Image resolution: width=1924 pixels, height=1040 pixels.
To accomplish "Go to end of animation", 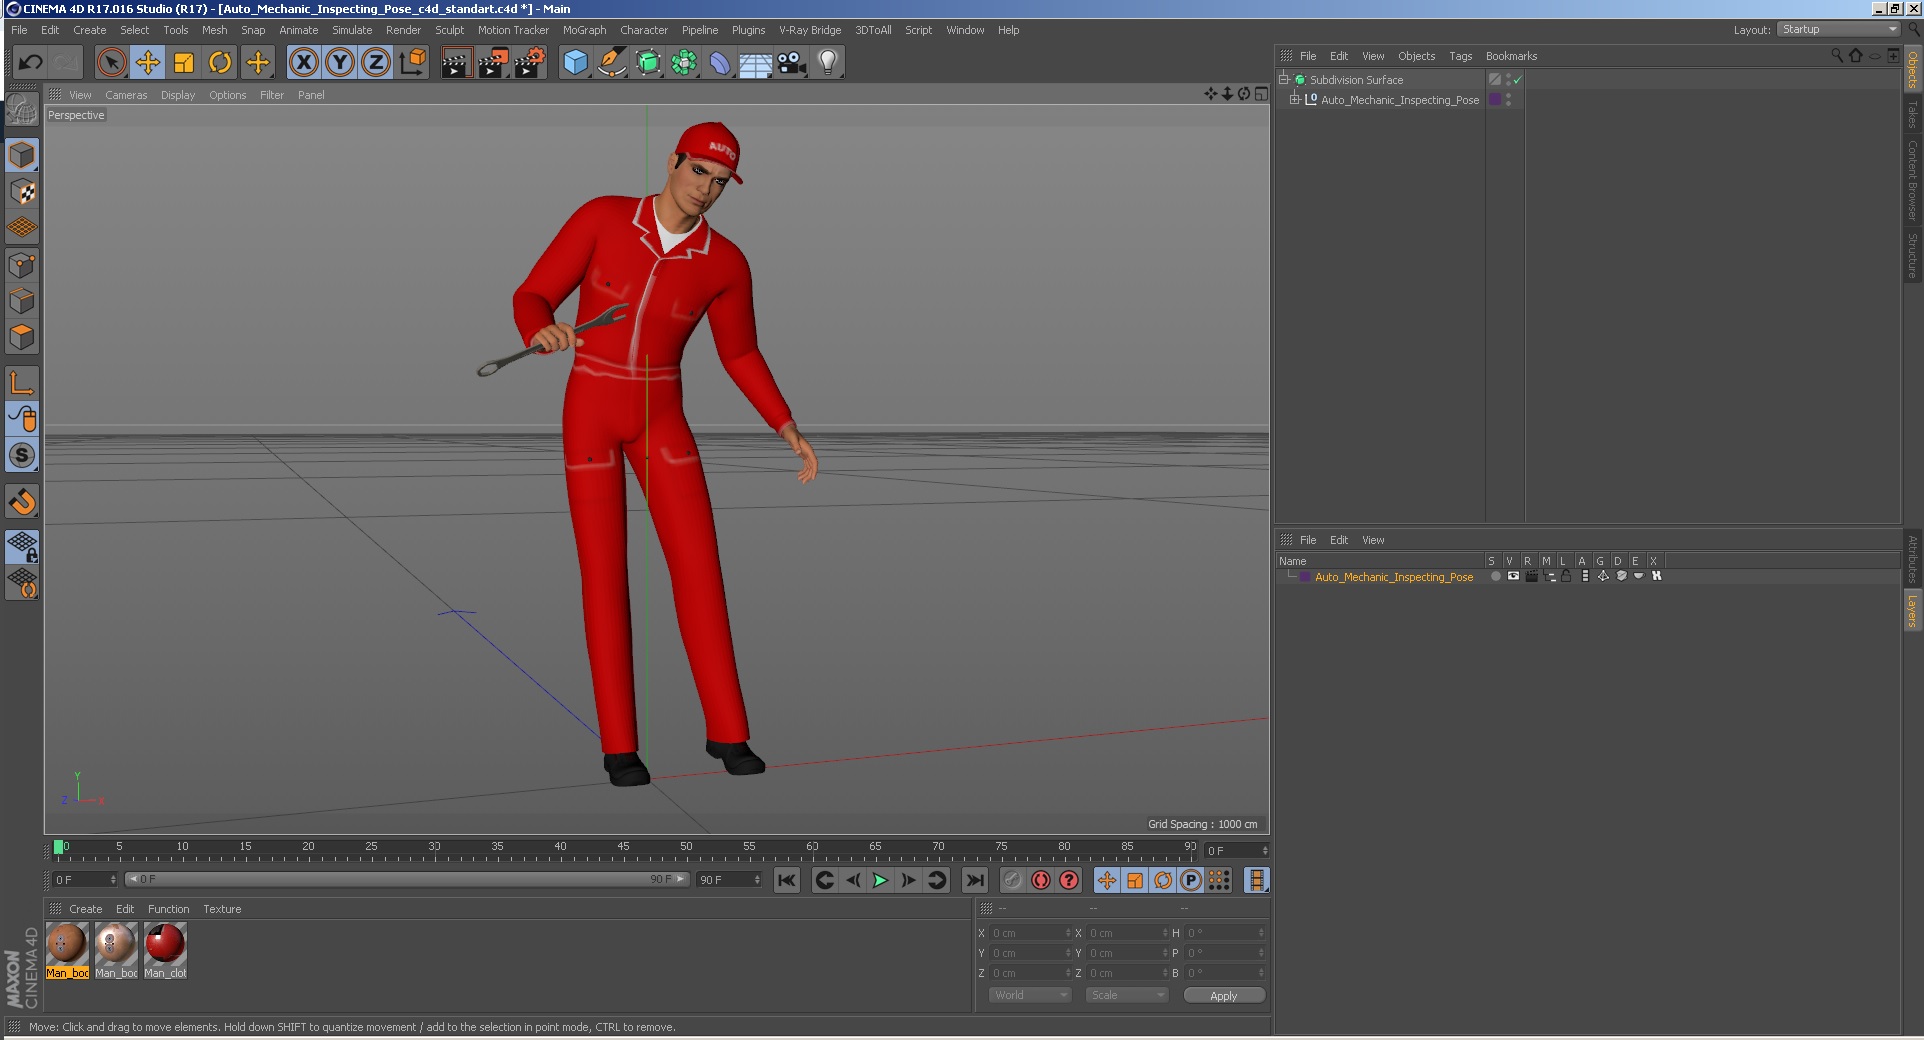I will tap(974, 880).
